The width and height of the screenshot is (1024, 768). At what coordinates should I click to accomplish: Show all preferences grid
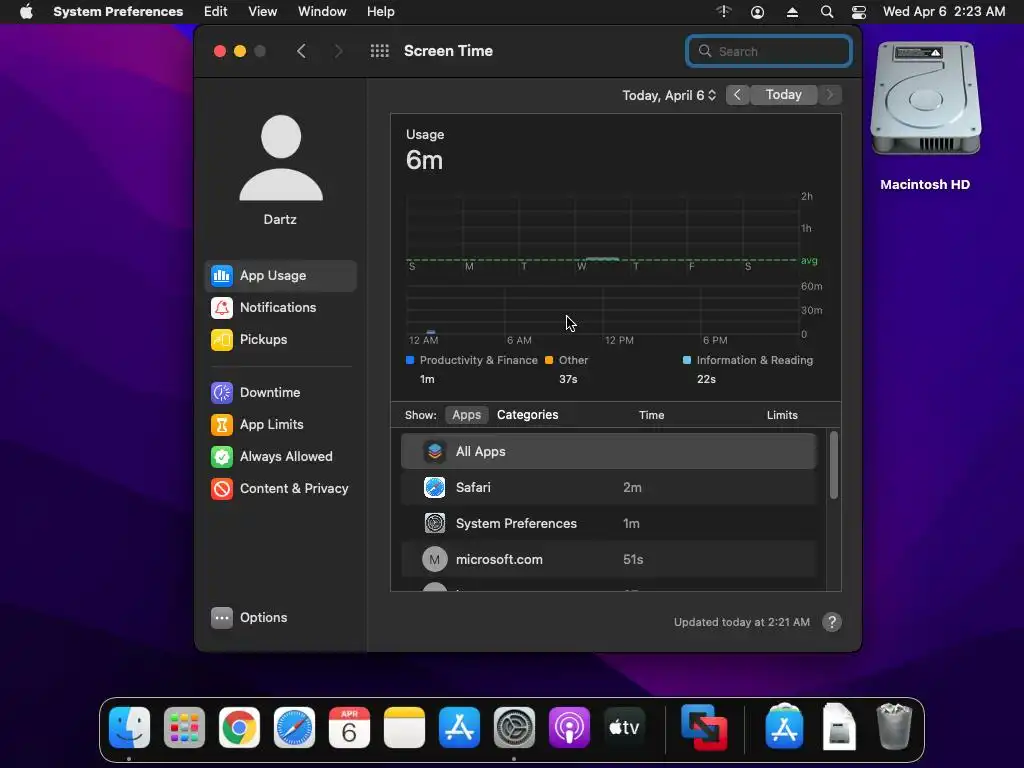379,51
